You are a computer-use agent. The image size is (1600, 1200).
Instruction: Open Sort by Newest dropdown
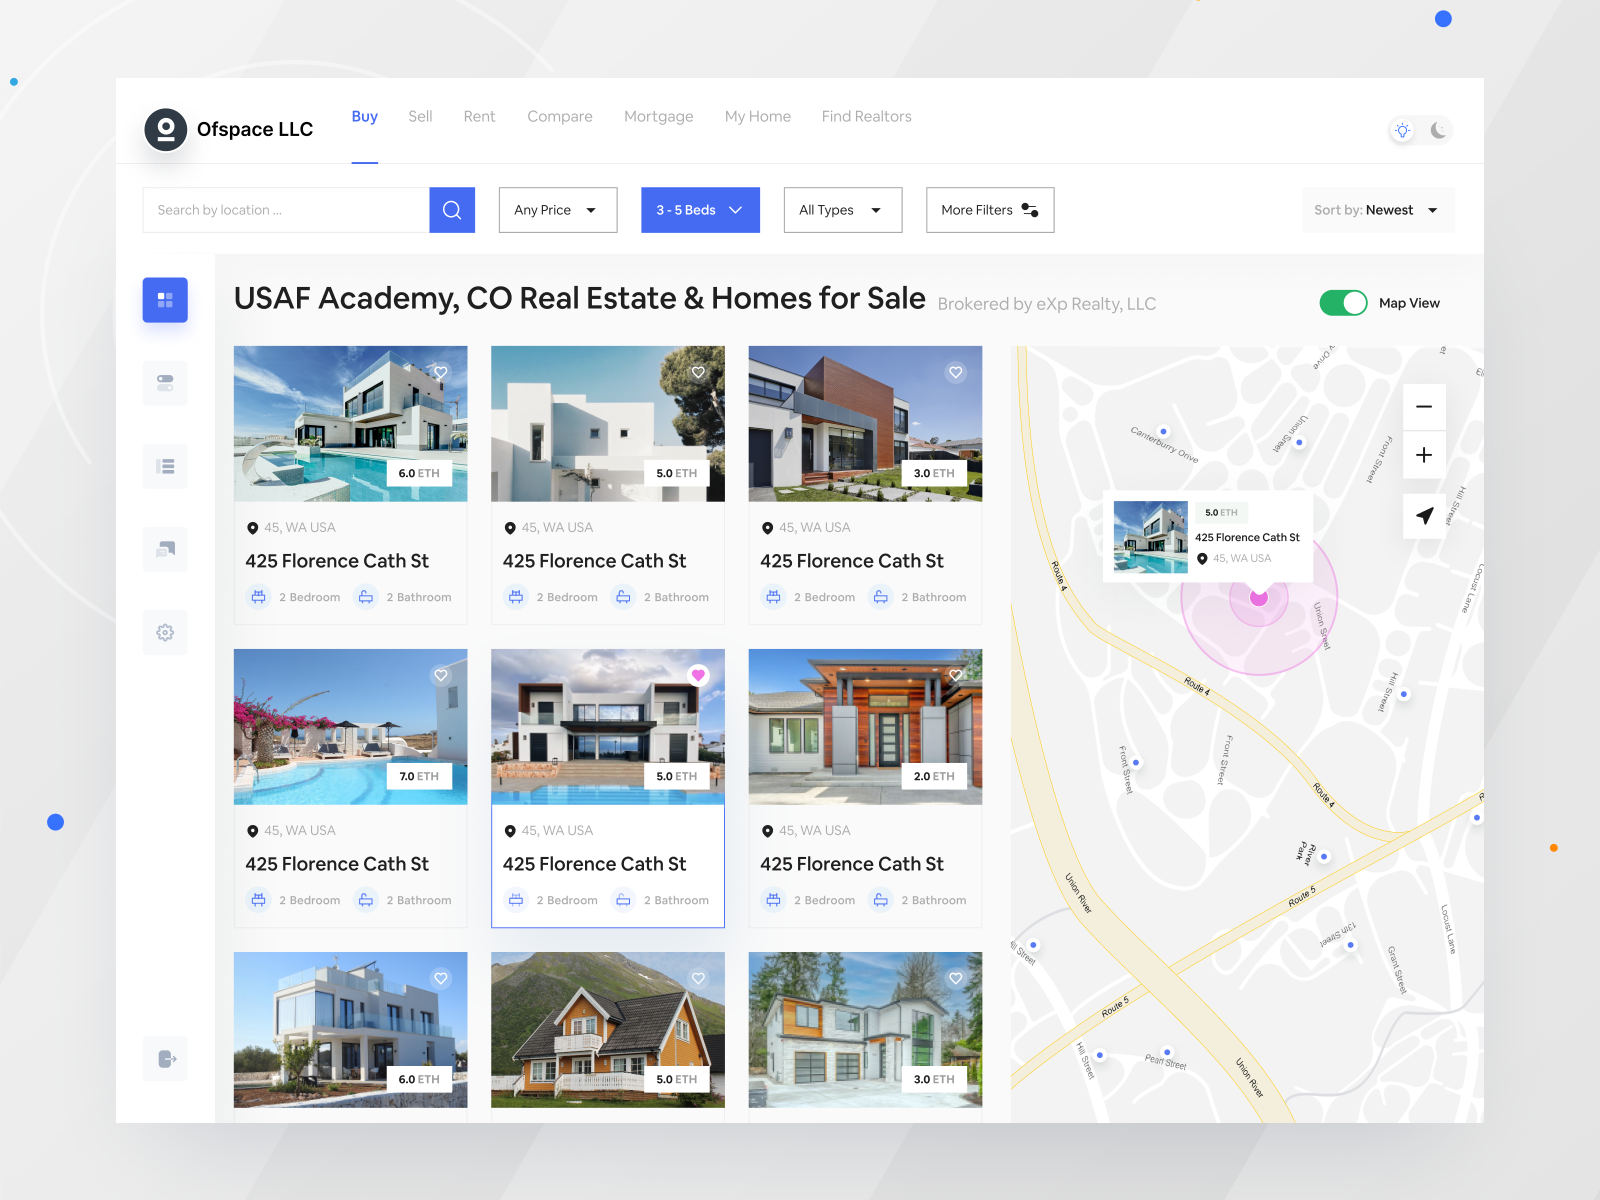pos(1378,210)
